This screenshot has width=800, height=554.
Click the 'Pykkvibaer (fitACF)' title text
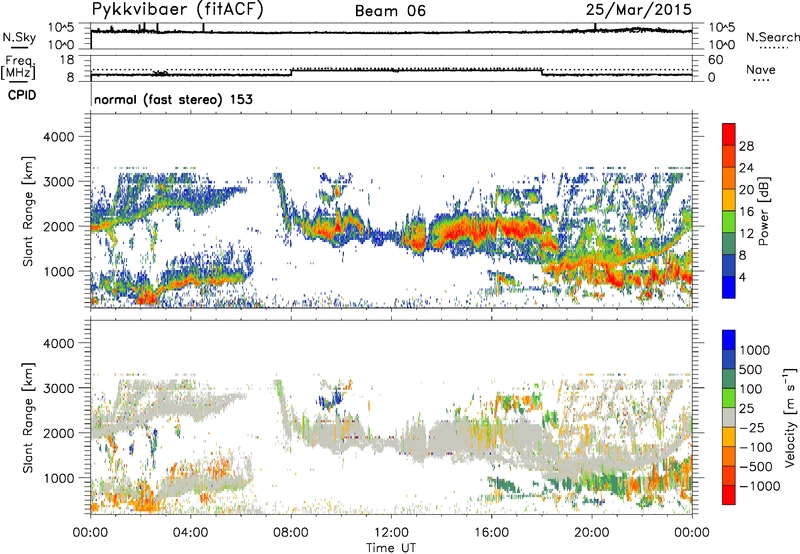click(x=178, y=9)
